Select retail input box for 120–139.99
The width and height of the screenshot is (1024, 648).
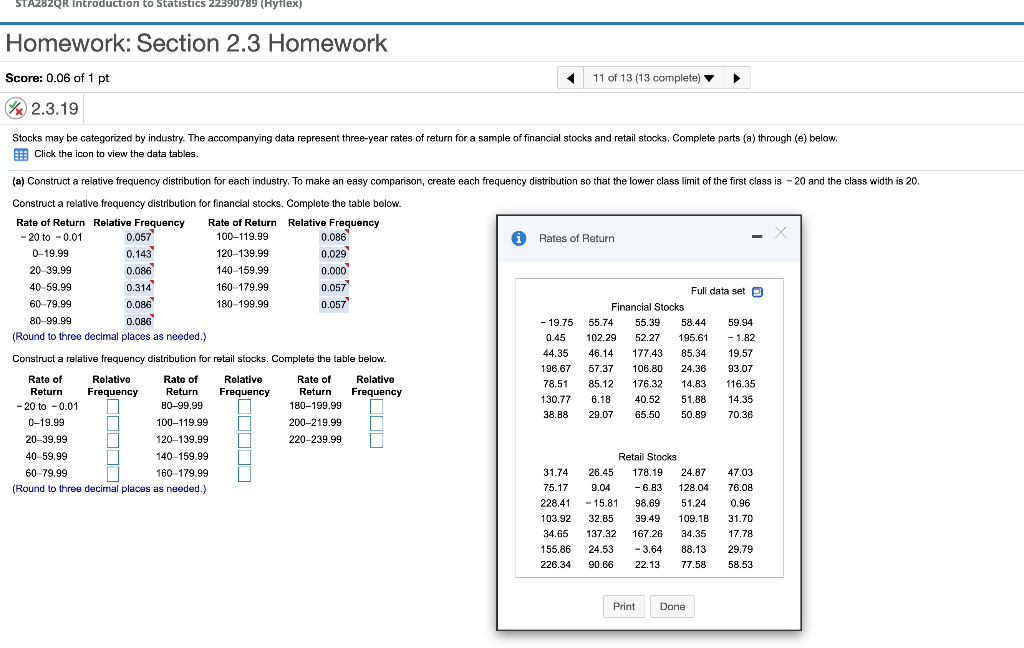coord(244,440)
